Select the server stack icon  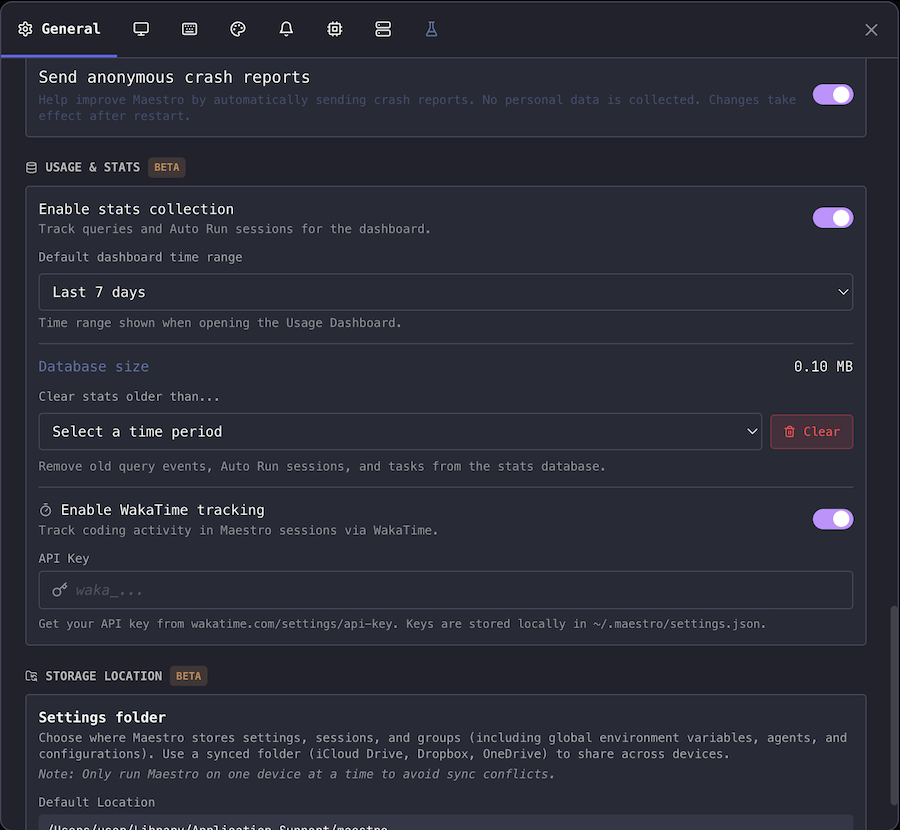point(382,29)
